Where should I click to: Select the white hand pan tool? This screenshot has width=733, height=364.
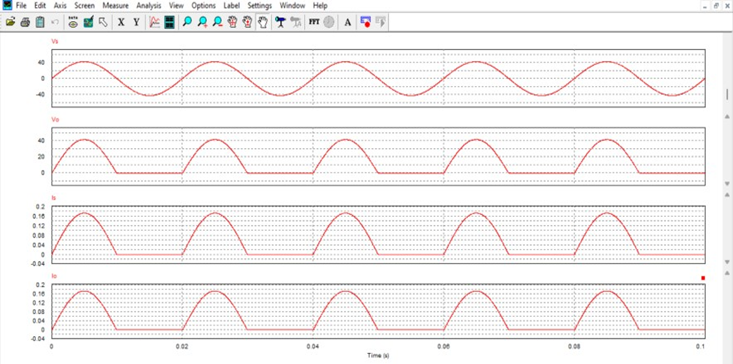[264, 21]
